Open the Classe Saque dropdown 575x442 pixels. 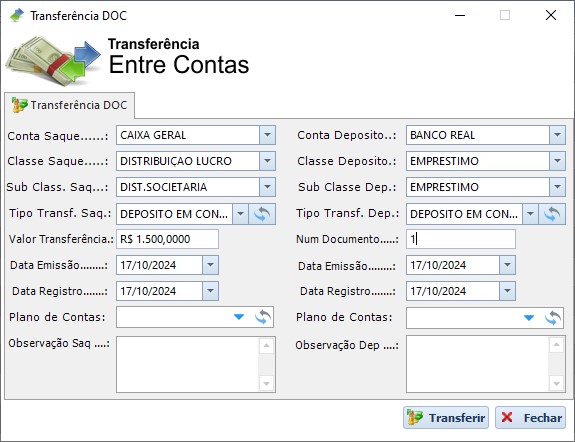point(267,161)
